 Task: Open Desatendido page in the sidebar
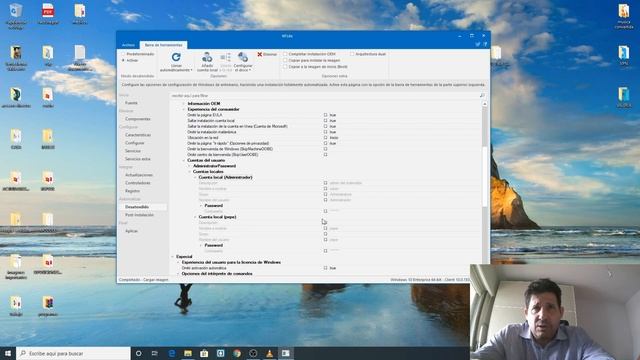137,207
